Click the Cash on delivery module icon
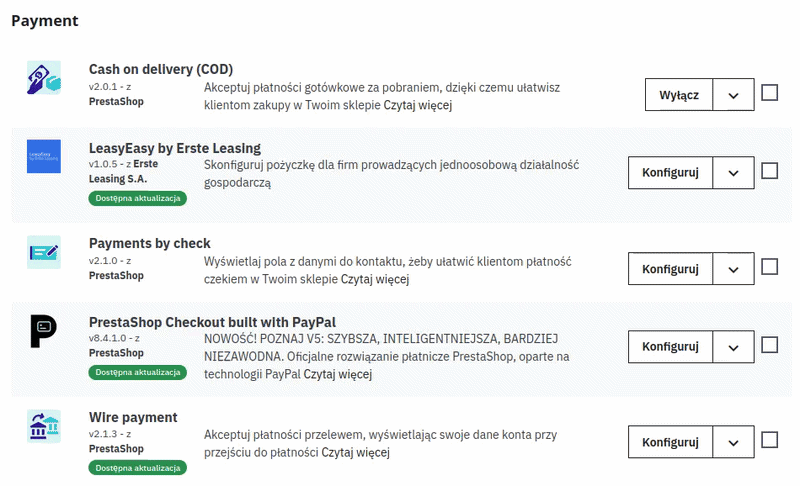The image size is (800, 486). pyautogui.click(x=44, y=77)
